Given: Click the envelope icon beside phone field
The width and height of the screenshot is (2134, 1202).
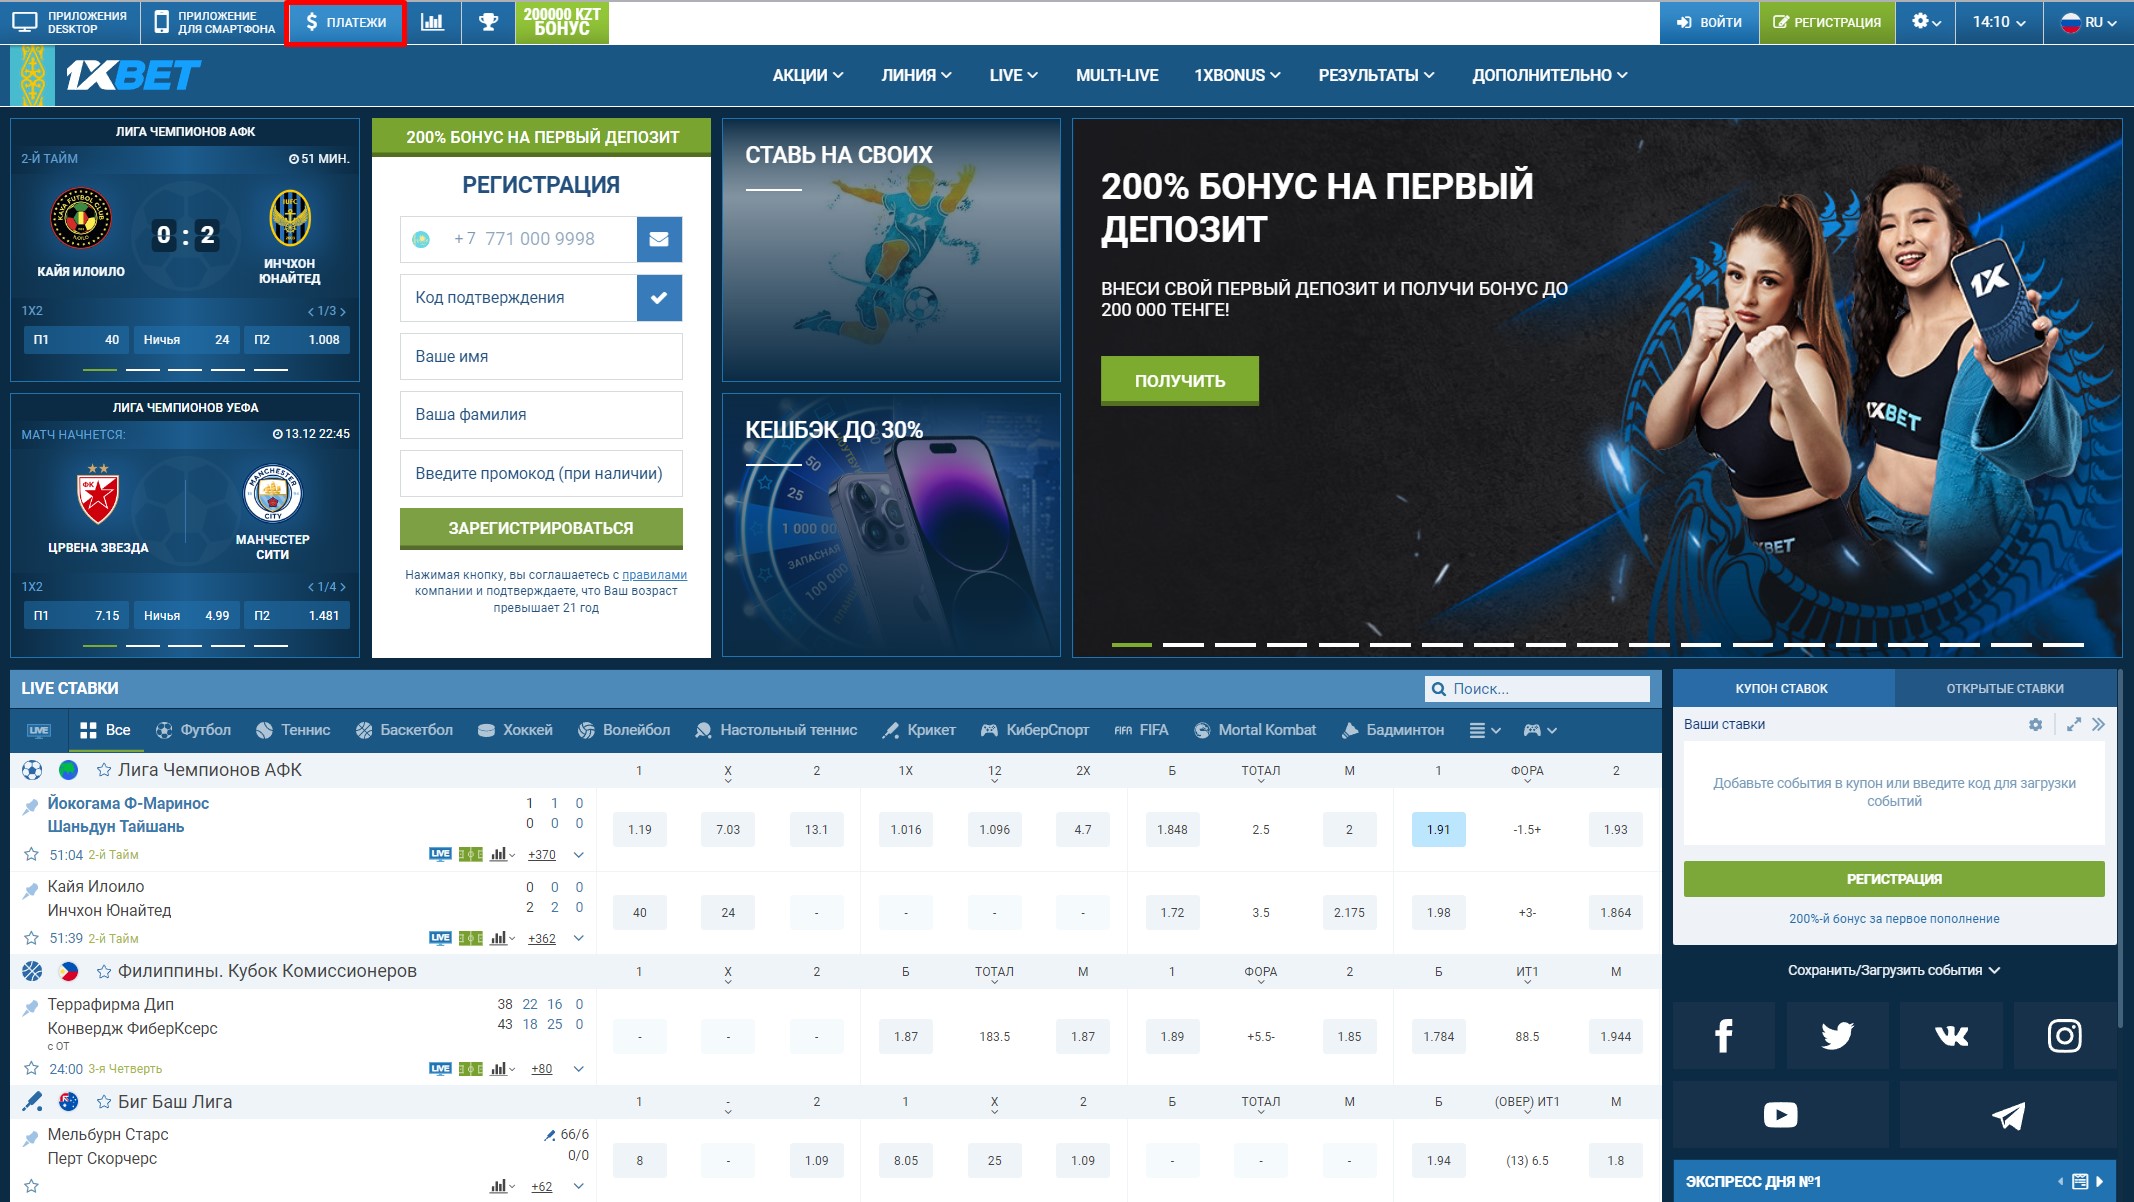Looking at the screenshot, I should click(x=659, y=239).
